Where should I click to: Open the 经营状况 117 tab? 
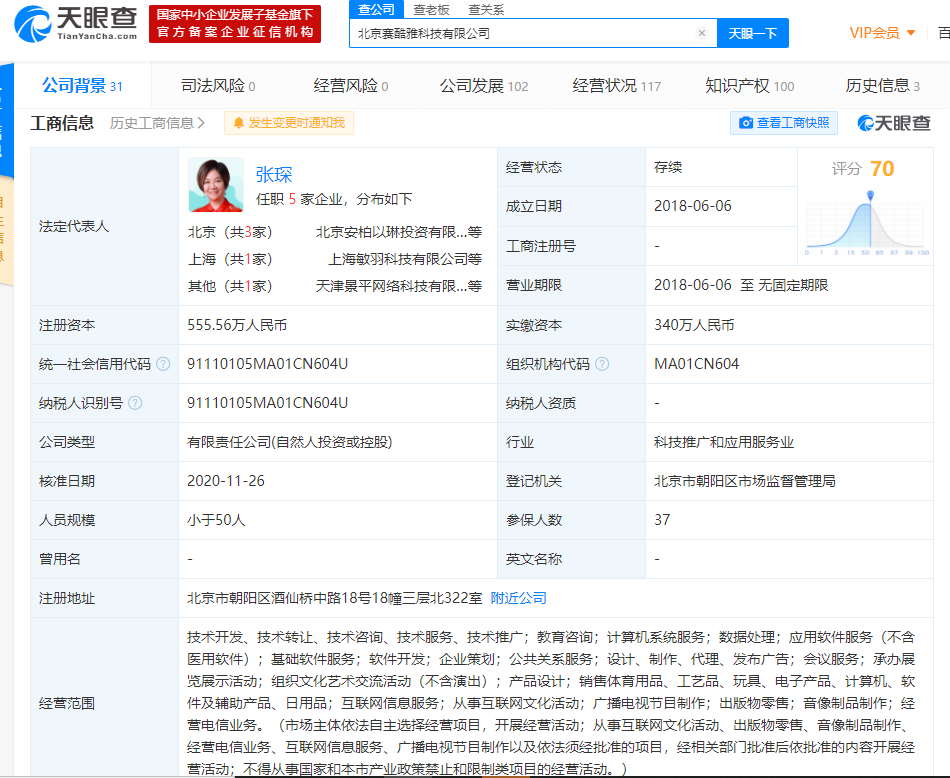click(x=617, y=86)
